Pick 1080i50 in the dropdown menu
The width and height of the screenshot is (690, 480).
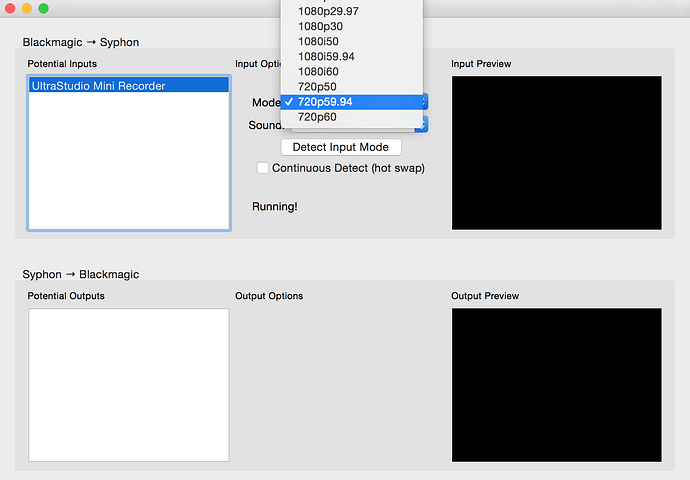(319, 41)
